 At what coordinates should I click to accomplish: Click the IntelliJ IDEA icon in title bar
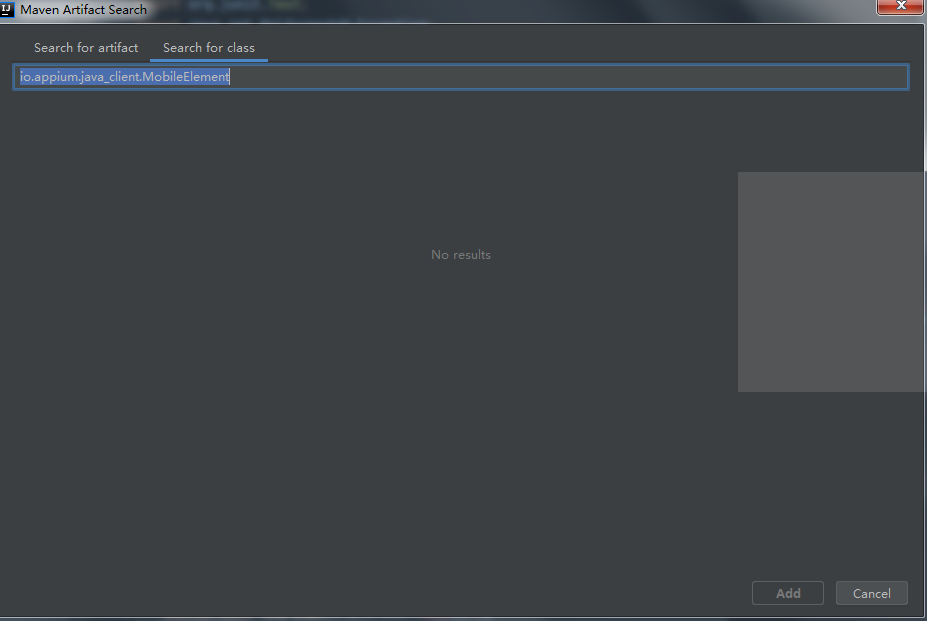pyautogui.click(x=8, y=9)
